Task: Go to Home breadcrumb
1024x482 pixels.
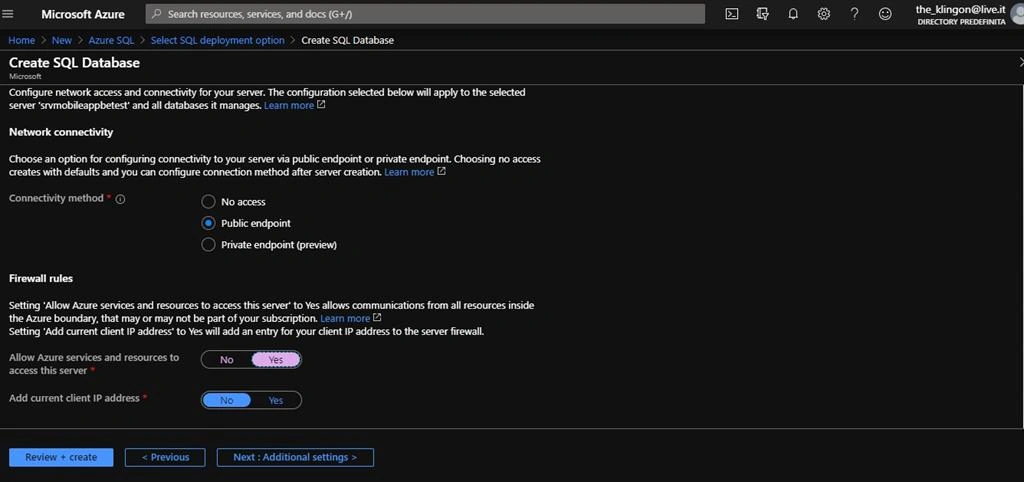Action: [x=22, y=40]
